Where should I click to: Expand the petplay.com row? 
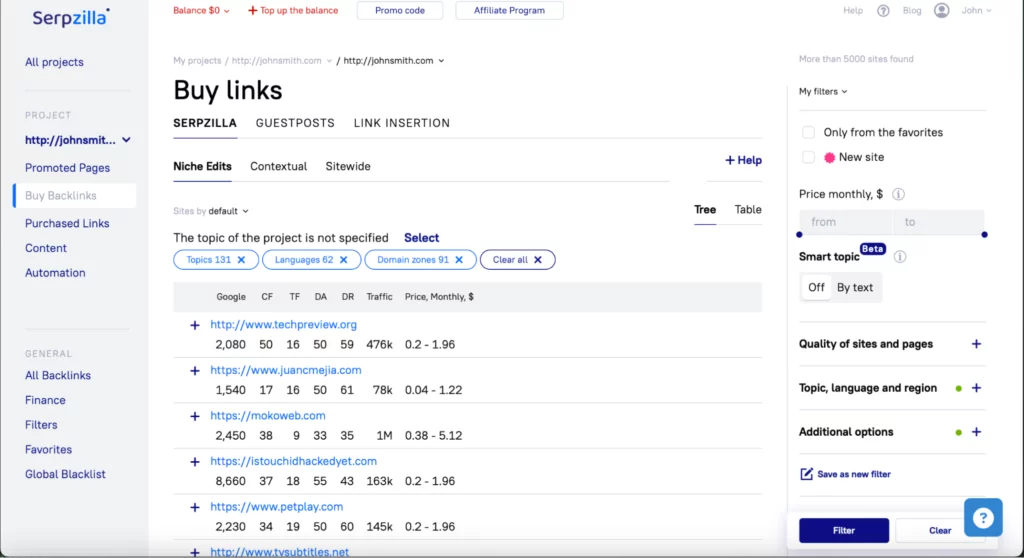pos(195,507)
